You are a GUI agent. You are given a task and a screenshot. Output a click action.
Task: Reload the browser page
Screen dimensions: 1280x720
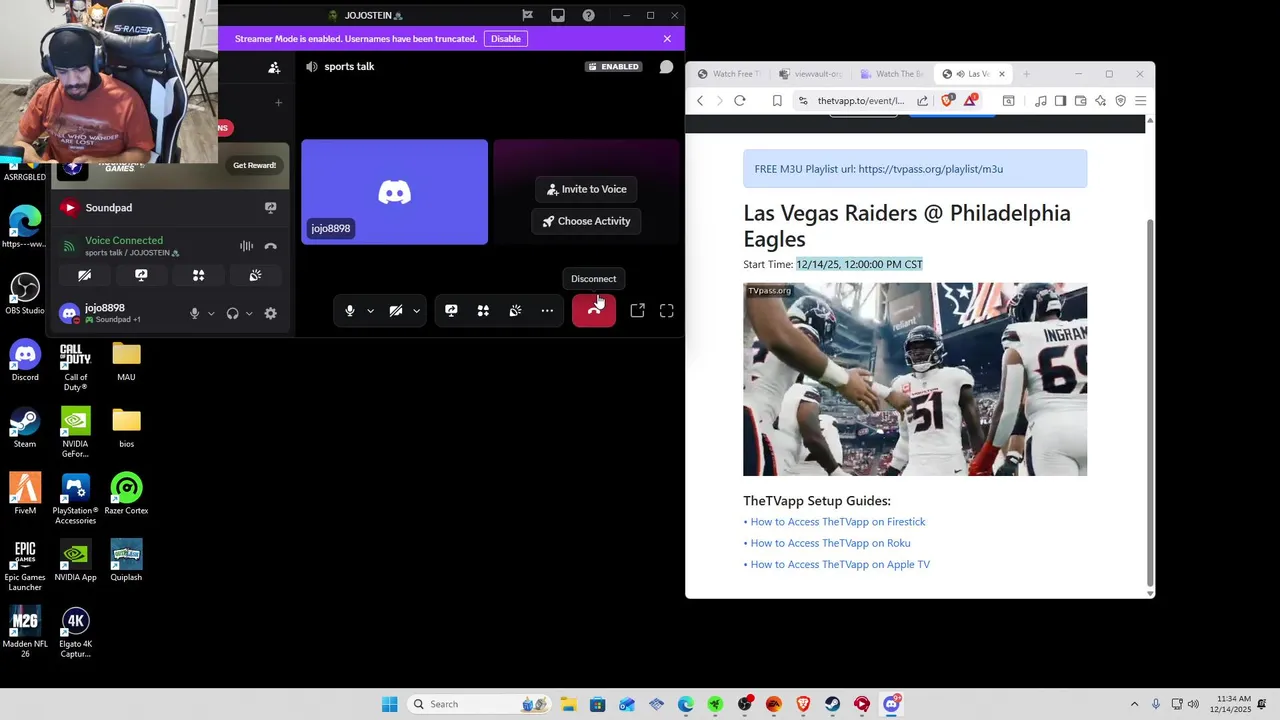pos(740,101)
